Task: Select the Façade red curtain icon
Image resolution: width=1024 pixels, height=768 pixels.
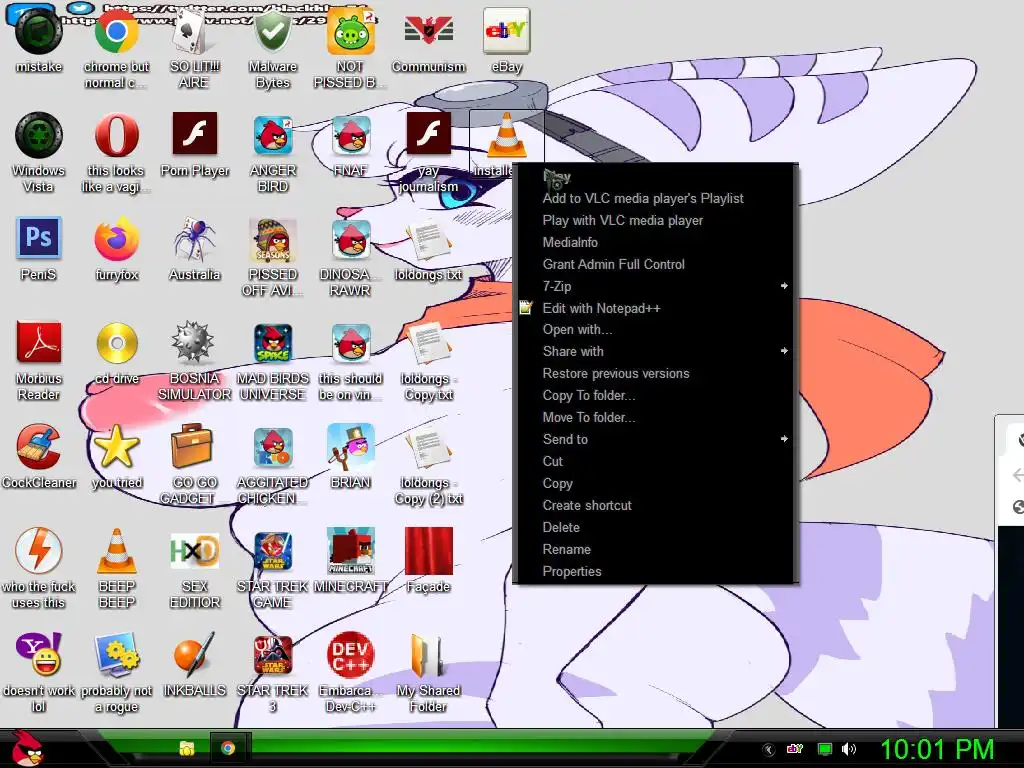Action: click(x=428, y=551)
